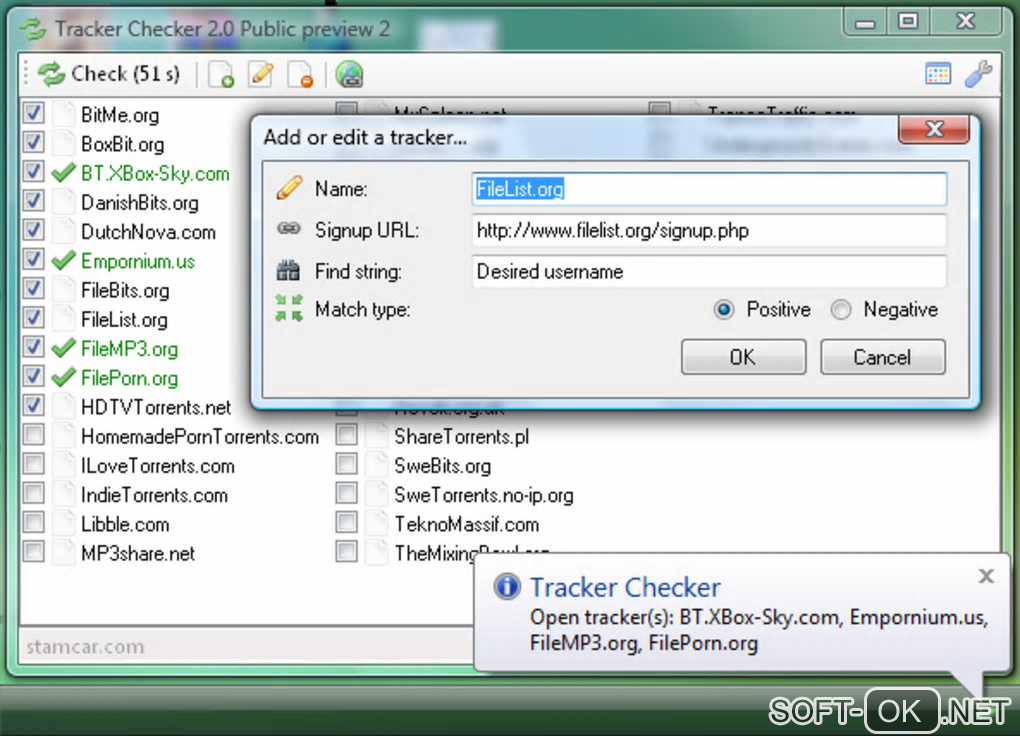The height and width of the screenshot is (736, 1020).
Task: Select the BT.XBox-Sky.com tracker entry
Action: (x=155, y=173)
